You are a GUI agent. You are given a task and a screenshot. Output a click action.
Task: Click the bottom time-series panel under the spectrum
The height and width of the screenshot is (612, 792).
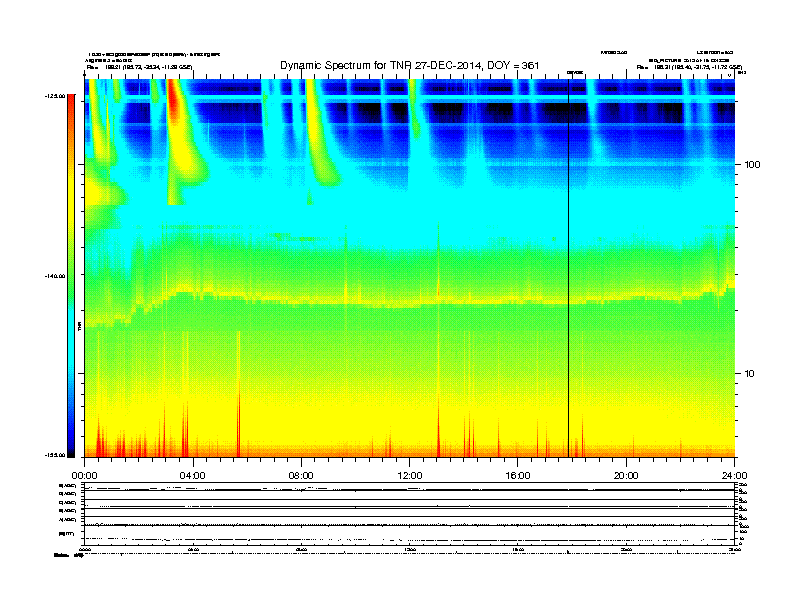(x=410, y=513)
